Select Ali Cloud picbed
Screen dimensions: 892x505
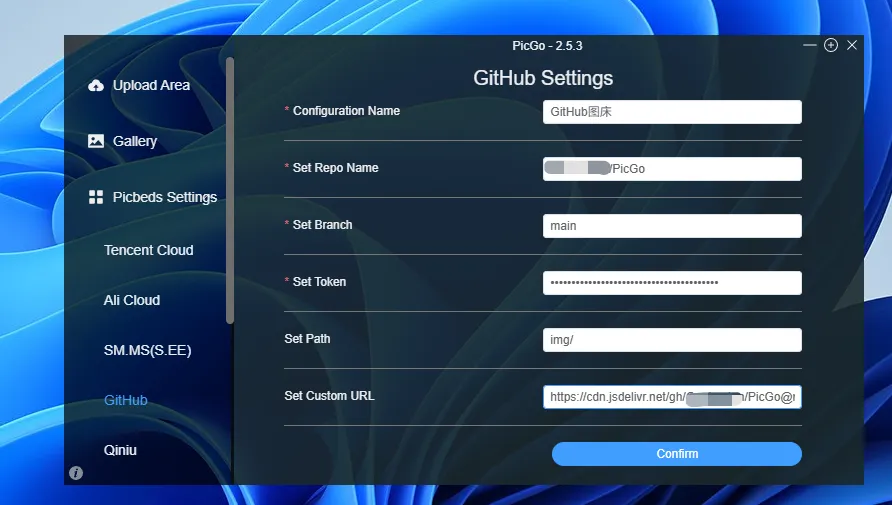131,300
